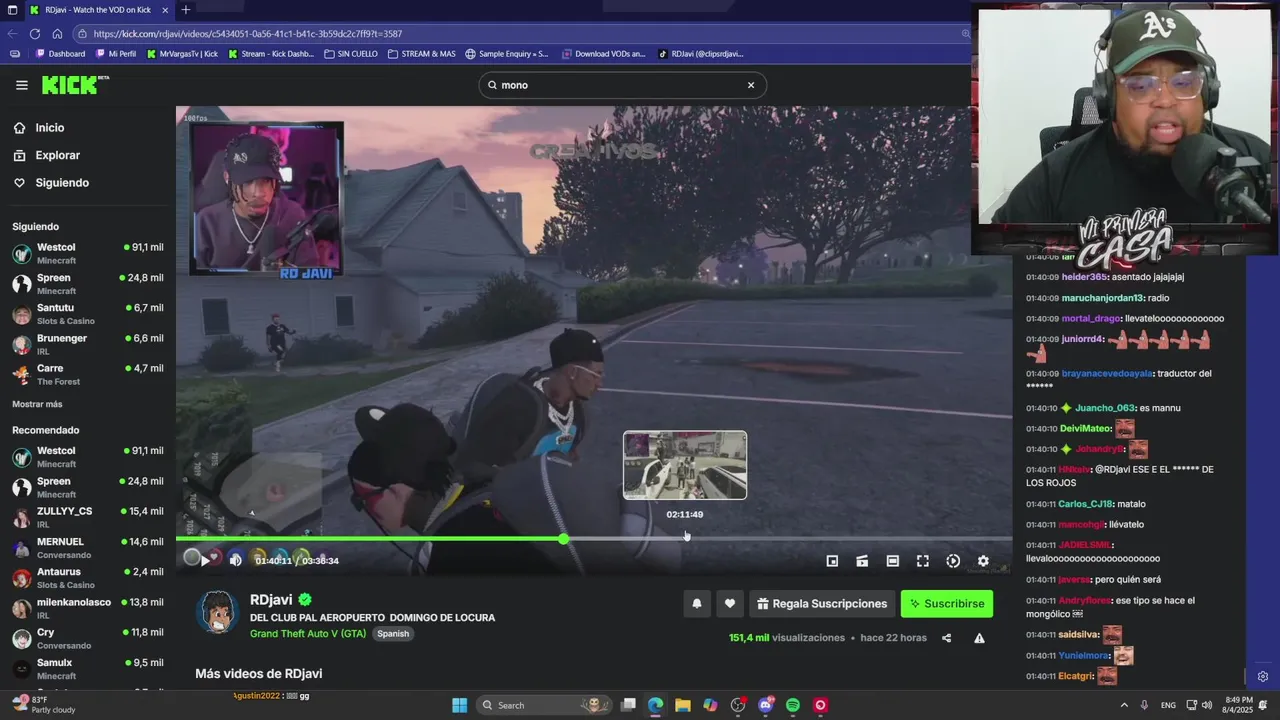Click the Spanish language tag
This screenshot has height=720, width=1280.
click(x=393, y=634)
